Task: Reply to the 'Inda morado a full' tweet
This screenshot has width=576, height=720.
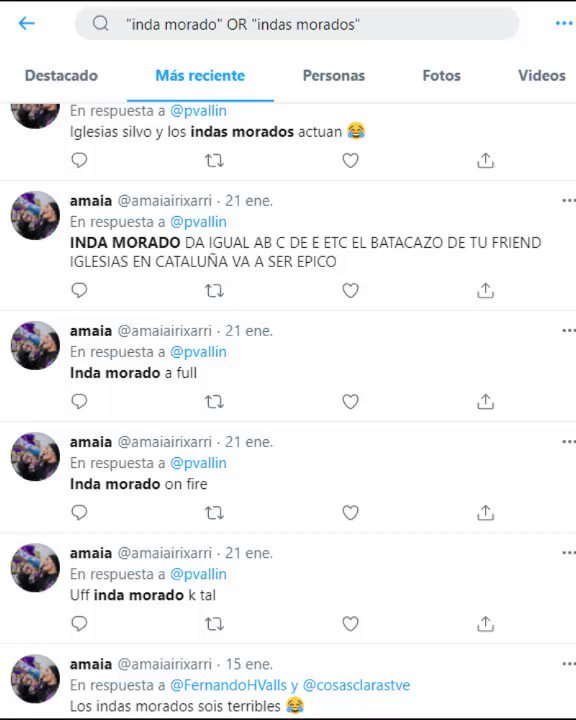Action: pyautogui.click(x=79, y=401)
